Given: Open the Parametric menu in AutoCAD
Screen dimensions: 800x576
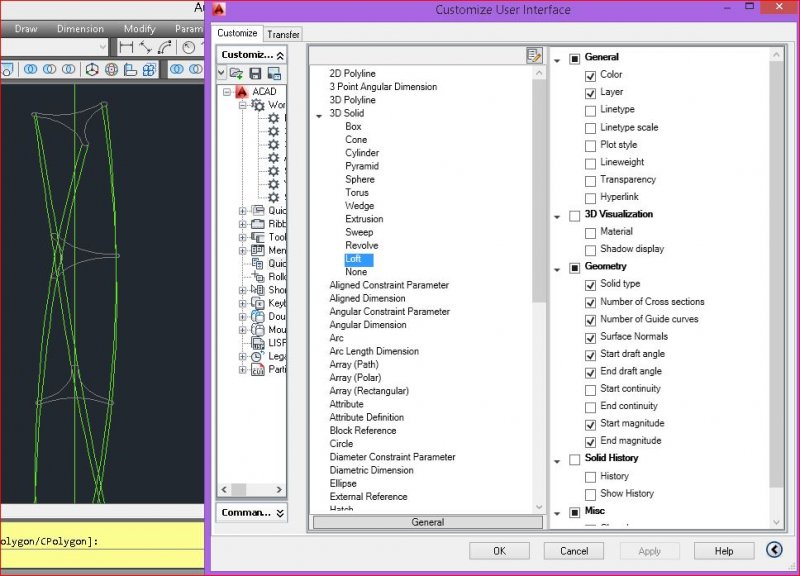Looking at the screenshot, I should (x=188, y=29).
